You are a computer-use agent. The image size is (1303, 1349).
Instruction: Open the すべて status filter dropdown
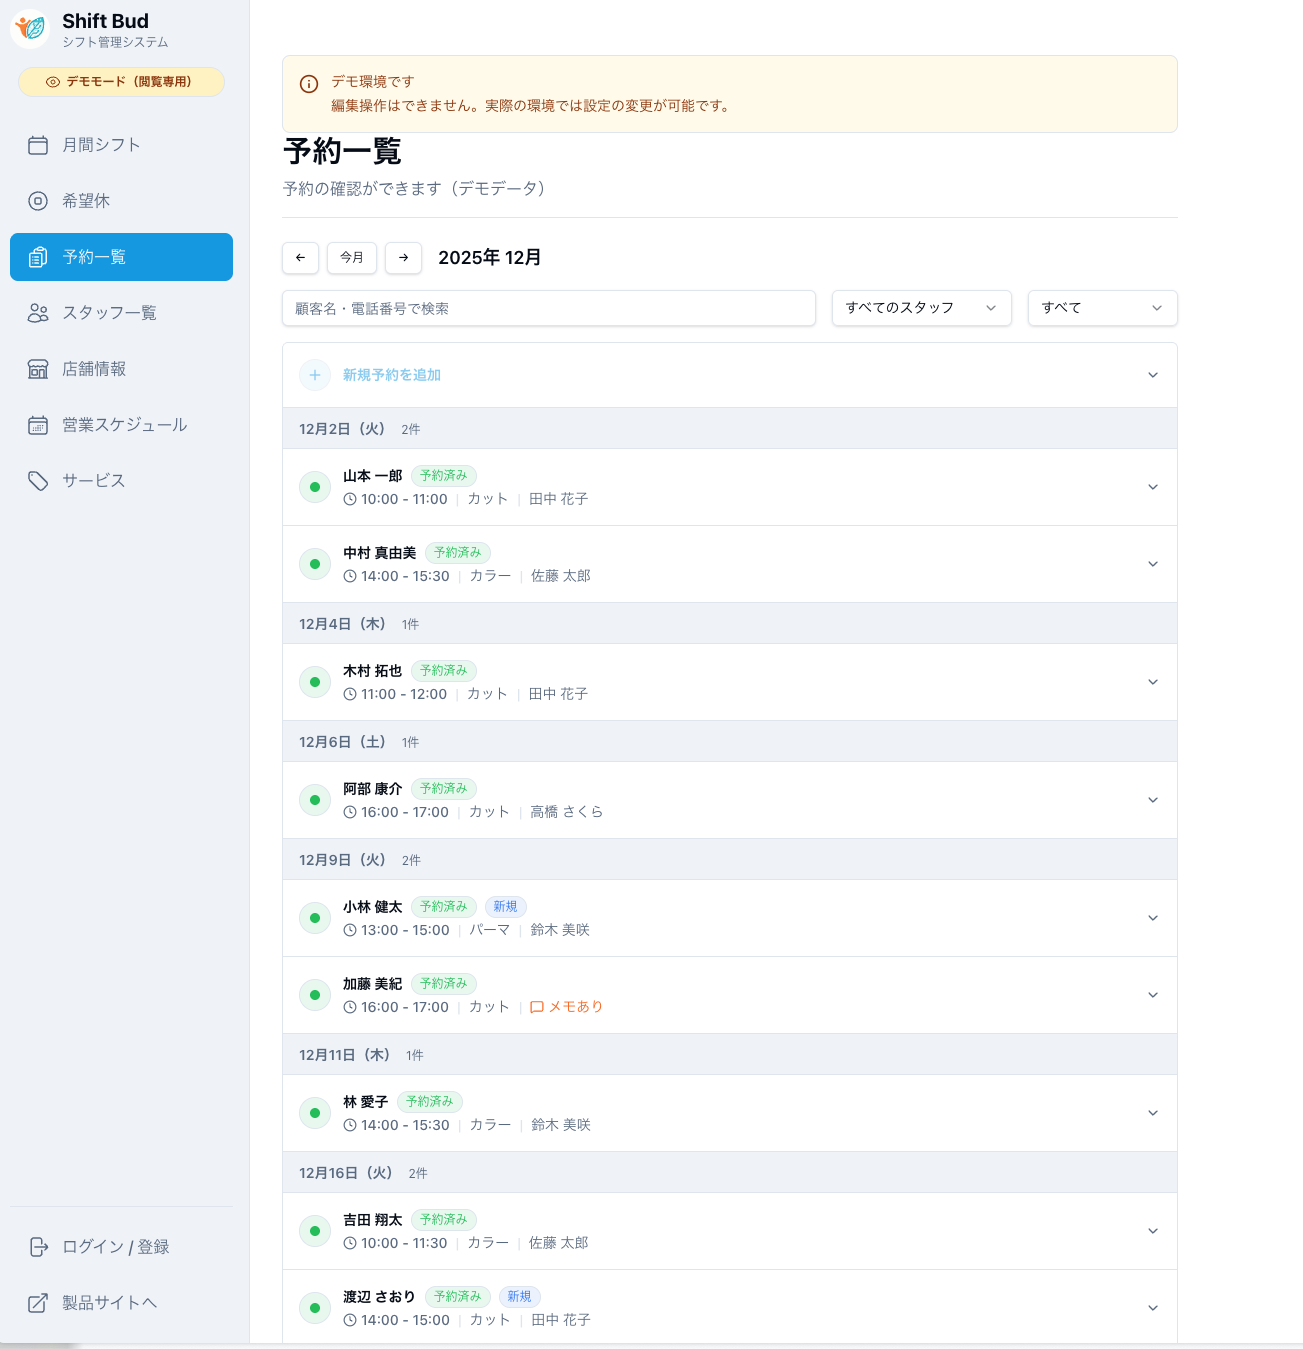(1102, 308)
